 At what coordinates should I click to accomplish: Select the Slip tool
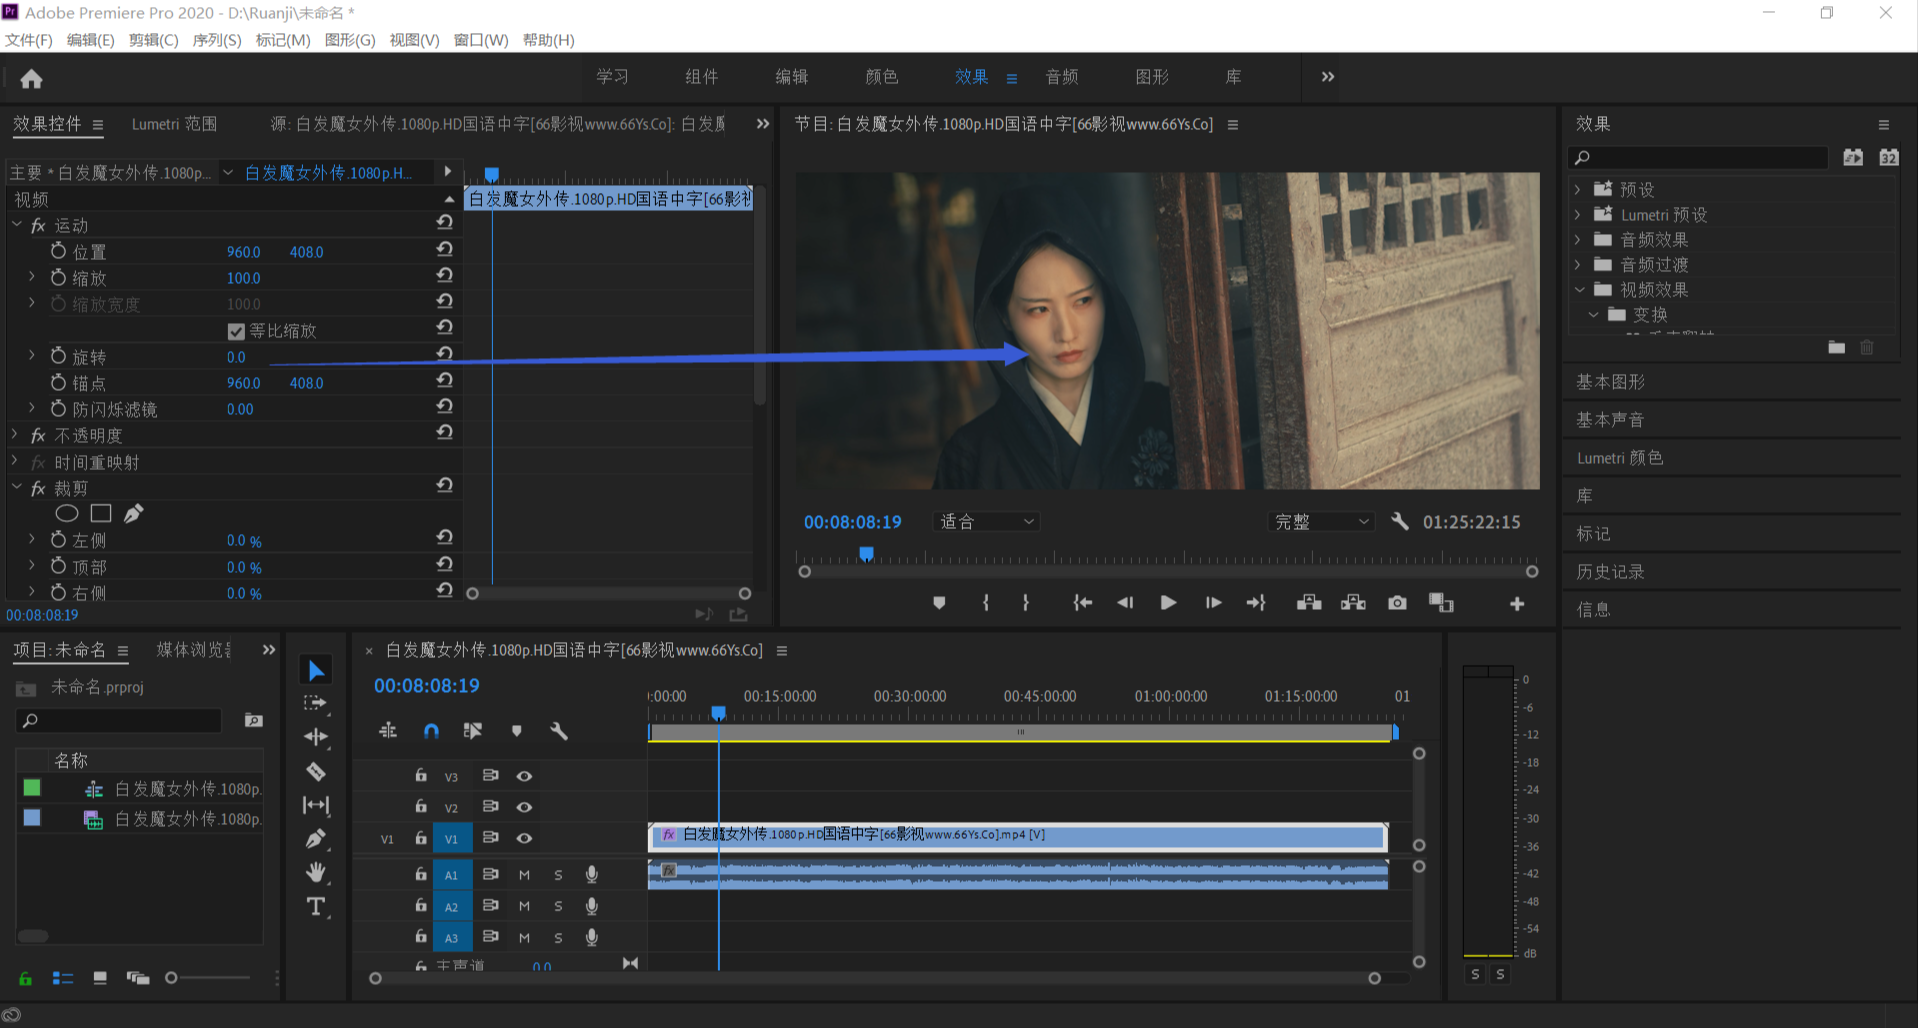tap(316, 805)
